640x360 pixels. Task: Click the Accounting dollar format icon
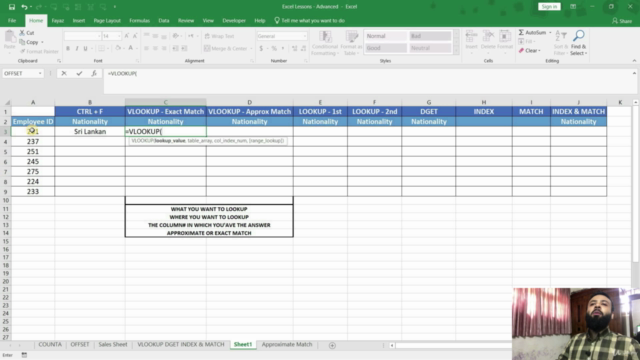pos(261,49)
